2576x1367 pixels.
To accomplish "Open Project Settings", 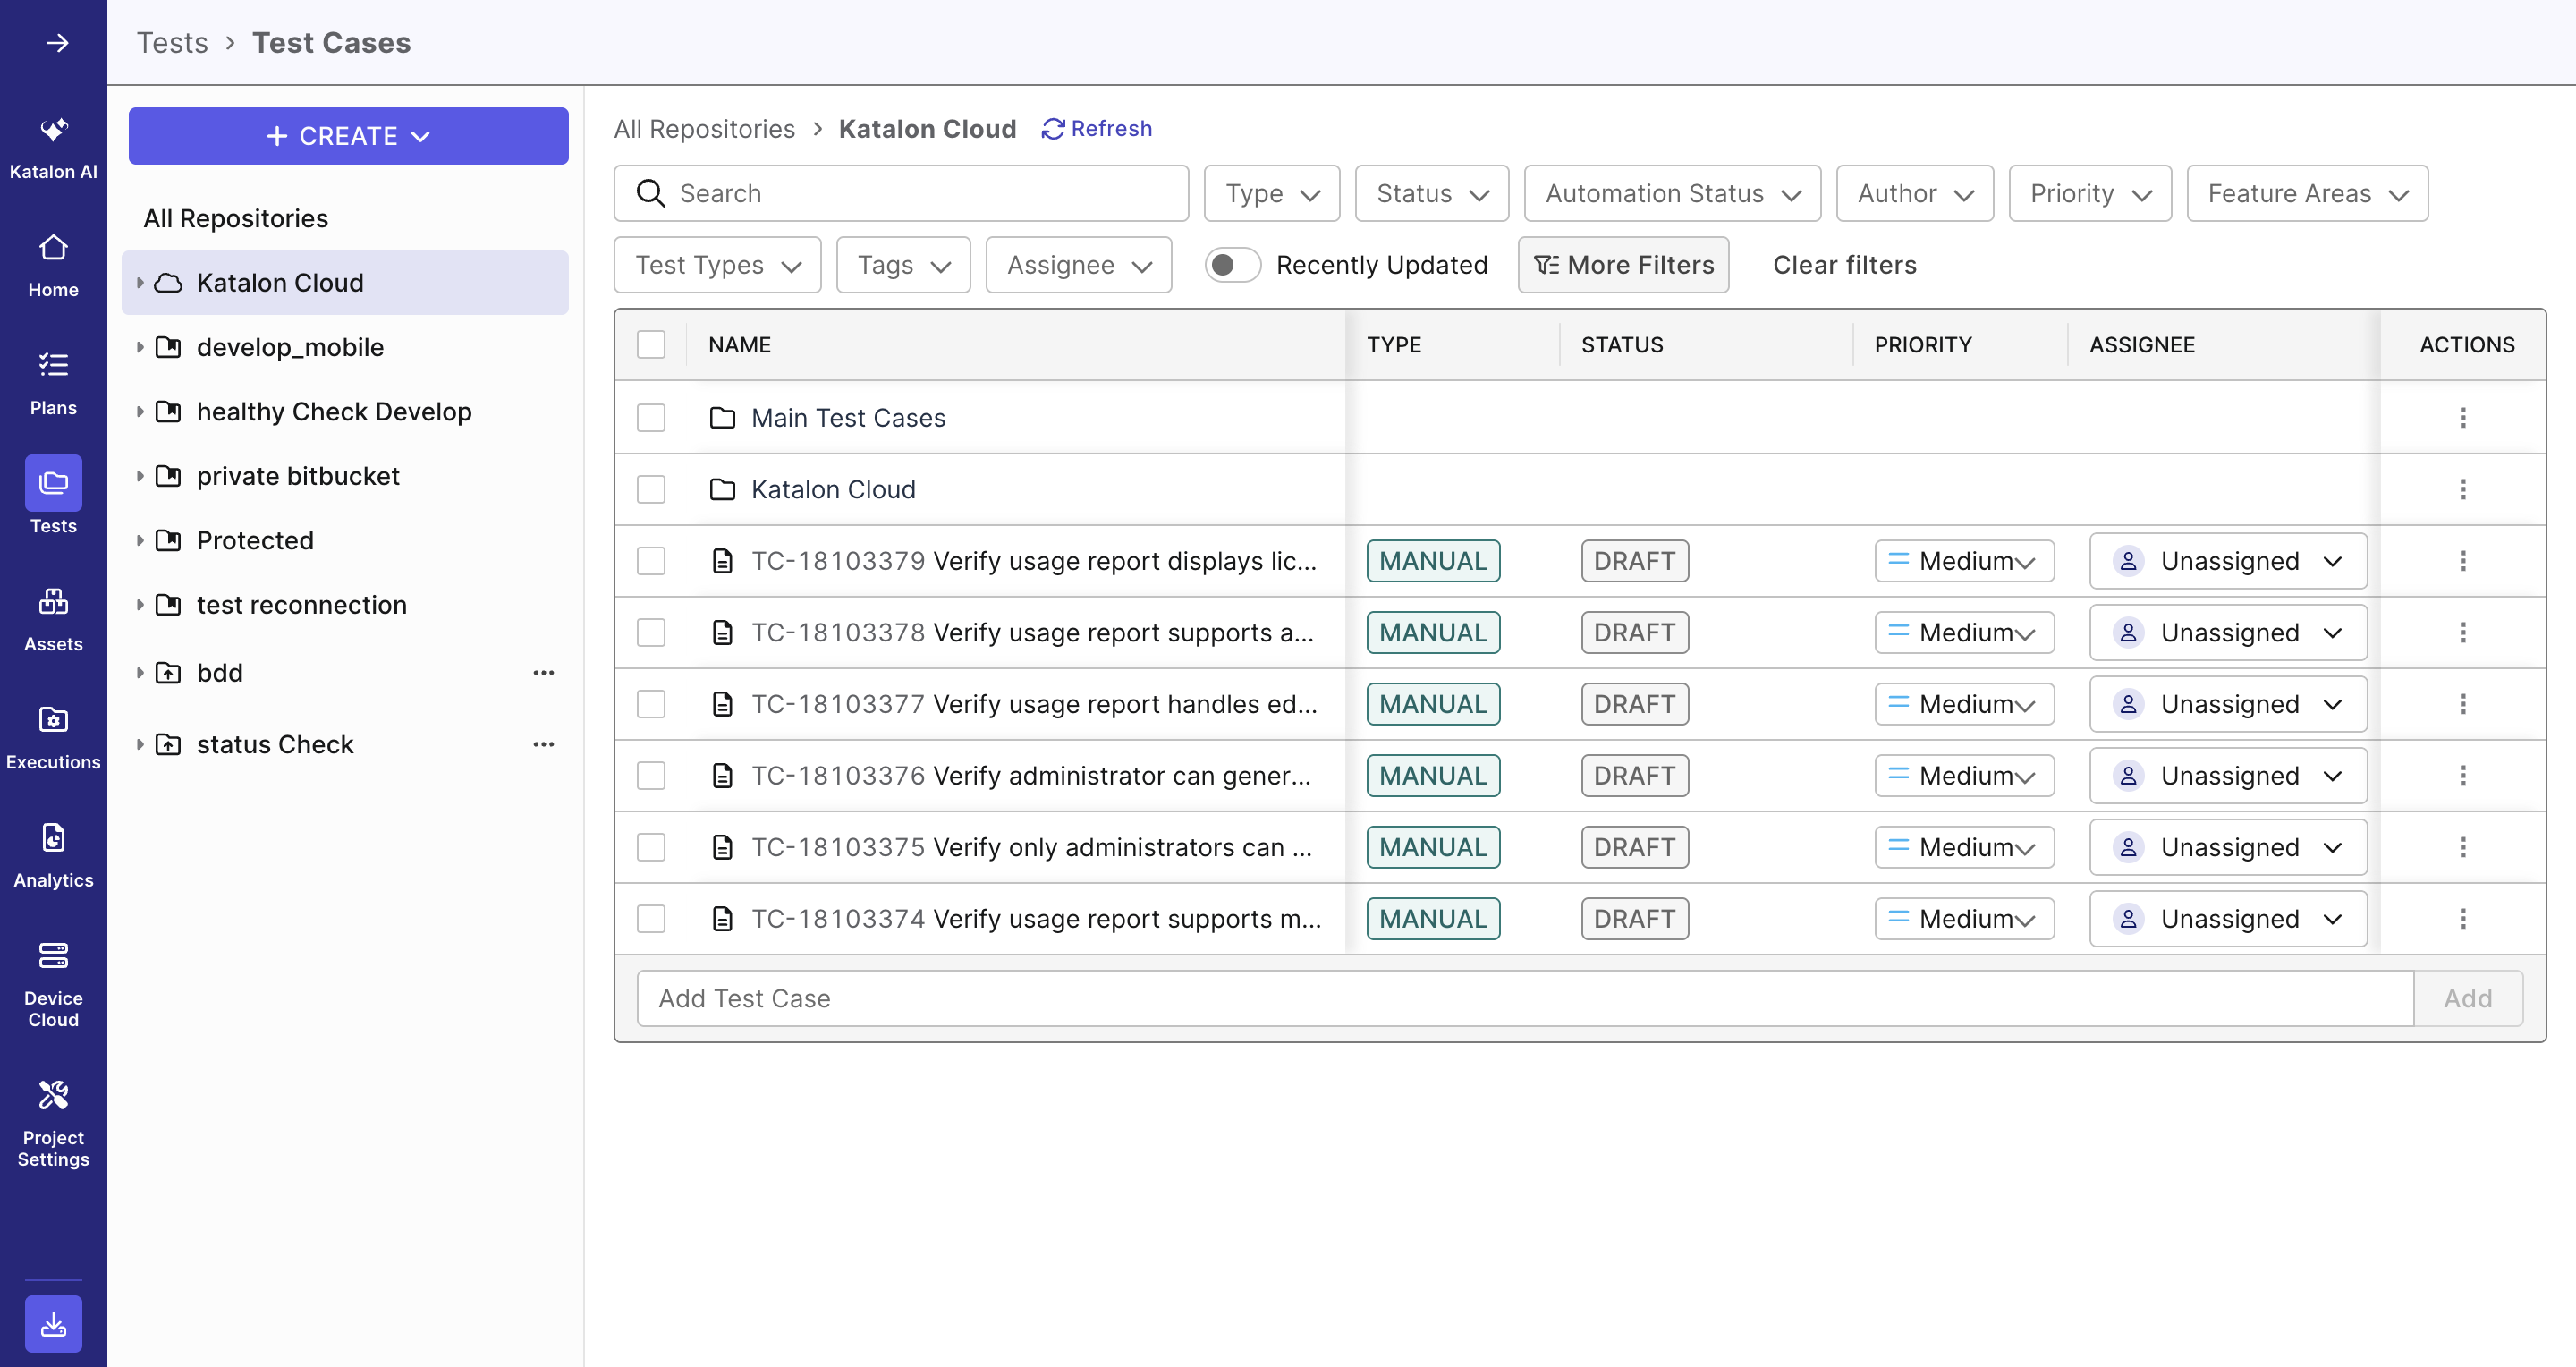I will [53, 1124].
